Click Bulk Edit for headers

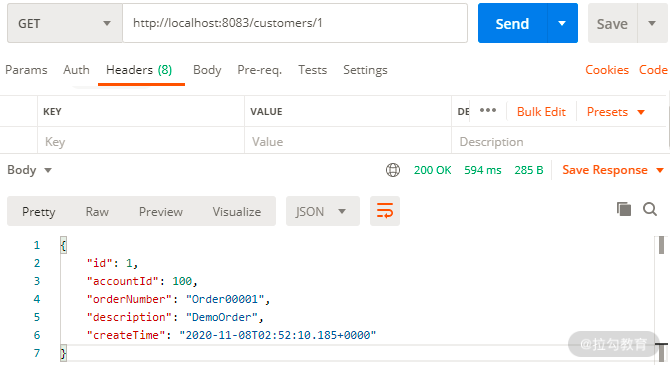point(541,112)
